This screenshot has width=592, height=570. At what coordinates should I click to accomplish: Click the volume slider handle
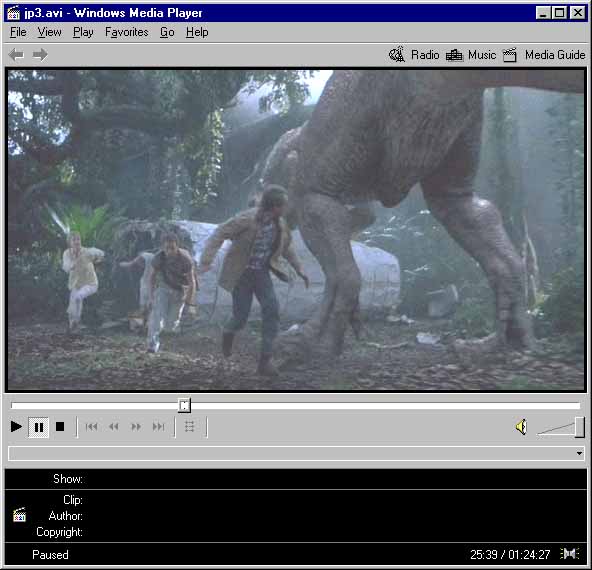coord(580,427)
